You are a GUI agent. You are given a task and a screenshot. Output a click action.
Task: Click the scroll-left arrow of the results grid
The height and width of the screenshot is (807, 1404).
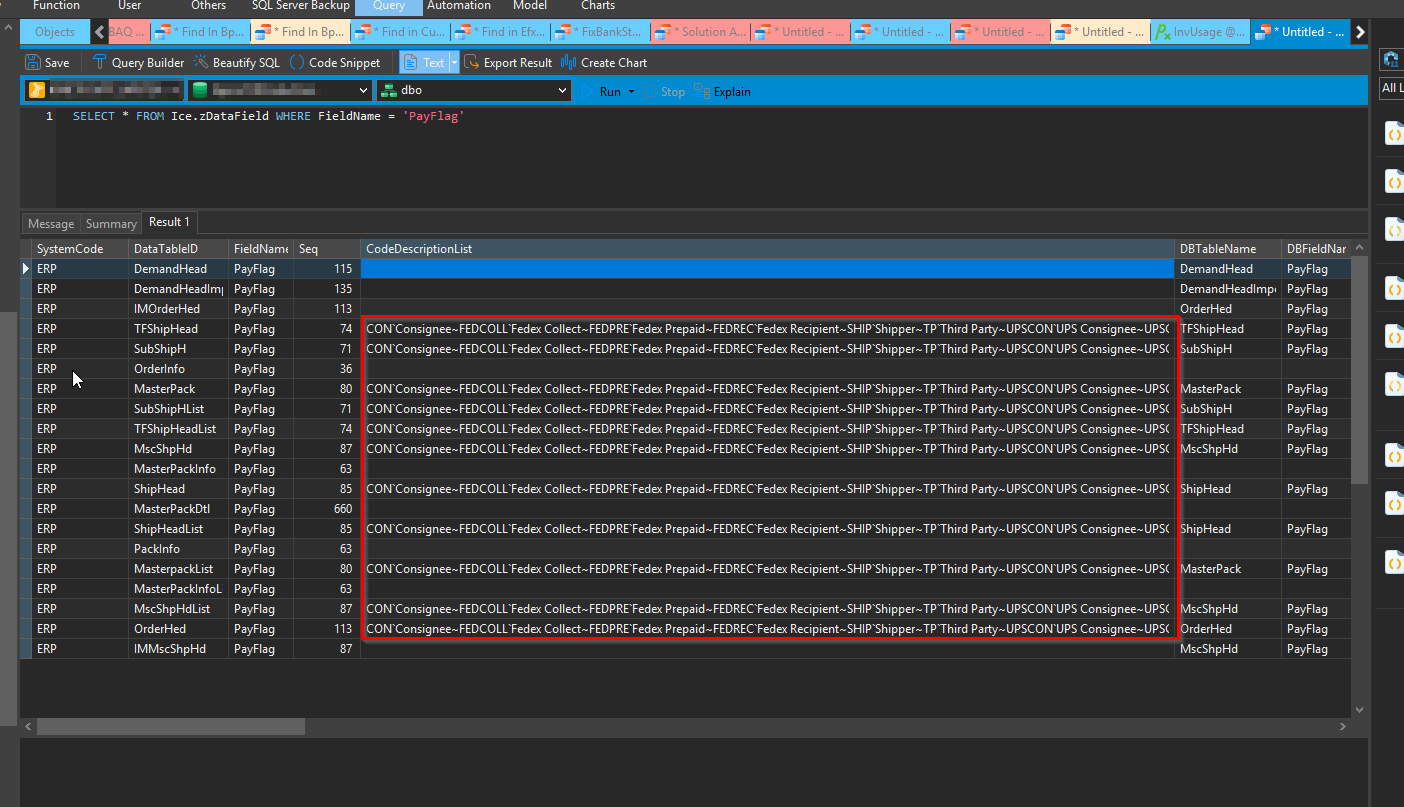click(27, 727)
